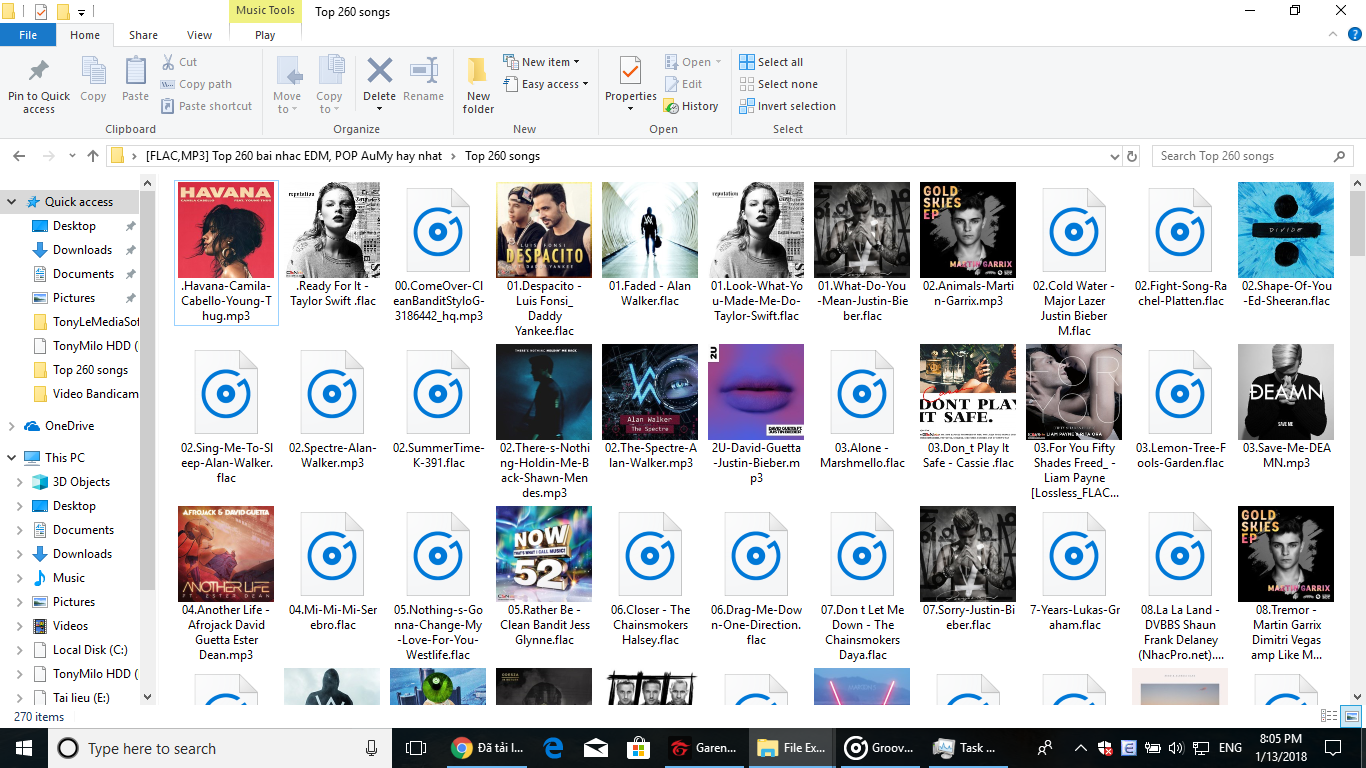This screenshot has height=768, width=1366.
Task: Click the Task View taskbar icon
Action: [x=415, y=748]
